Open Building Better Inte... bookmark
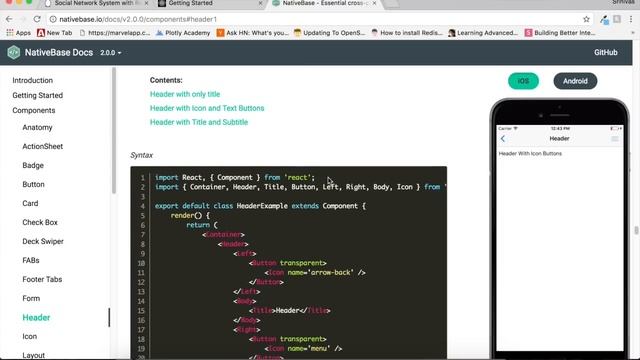The height and width of the screenshot is (360, 640). pos(560,33)
